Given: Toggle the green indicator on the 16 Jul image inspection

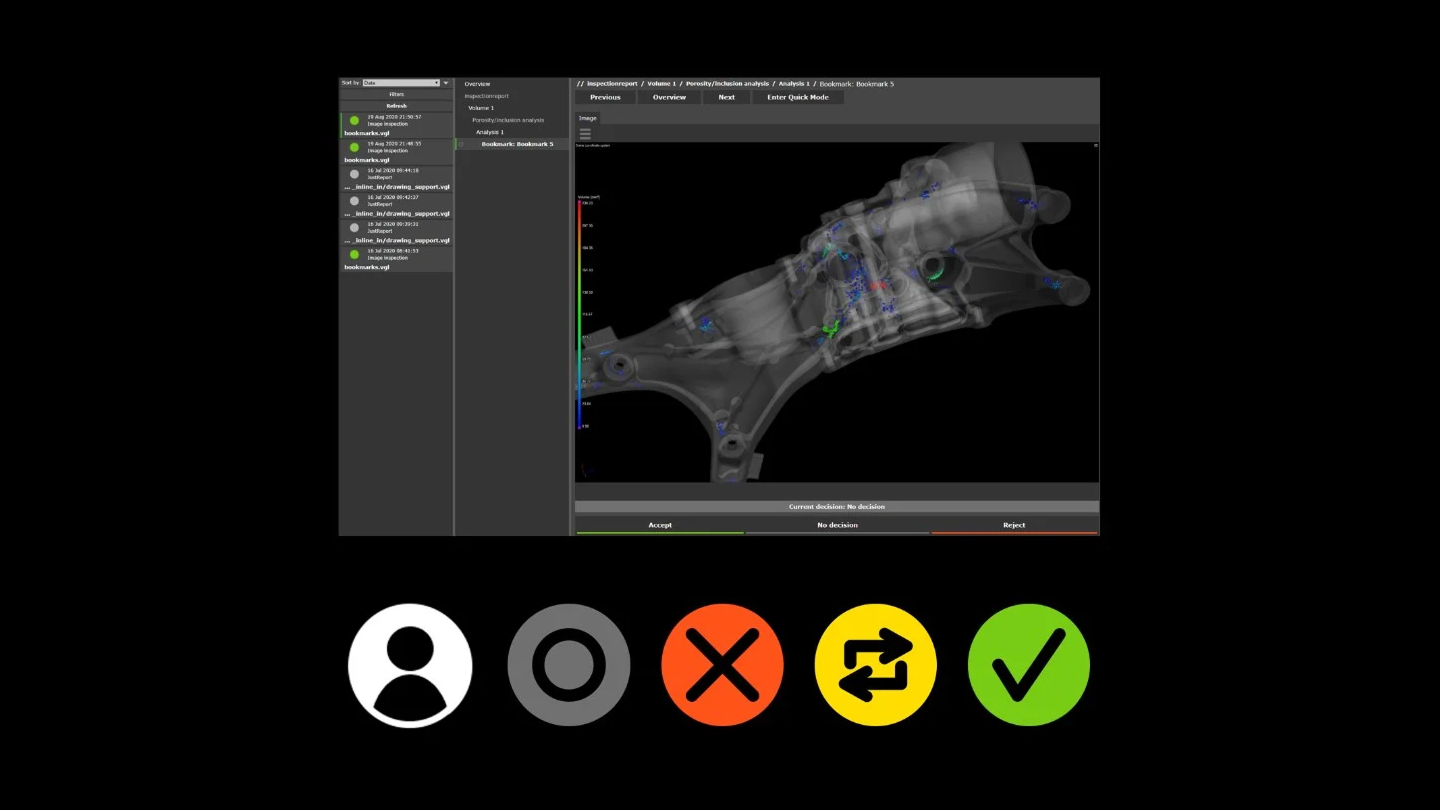Looking at the screenshot, I should (354, 254).
